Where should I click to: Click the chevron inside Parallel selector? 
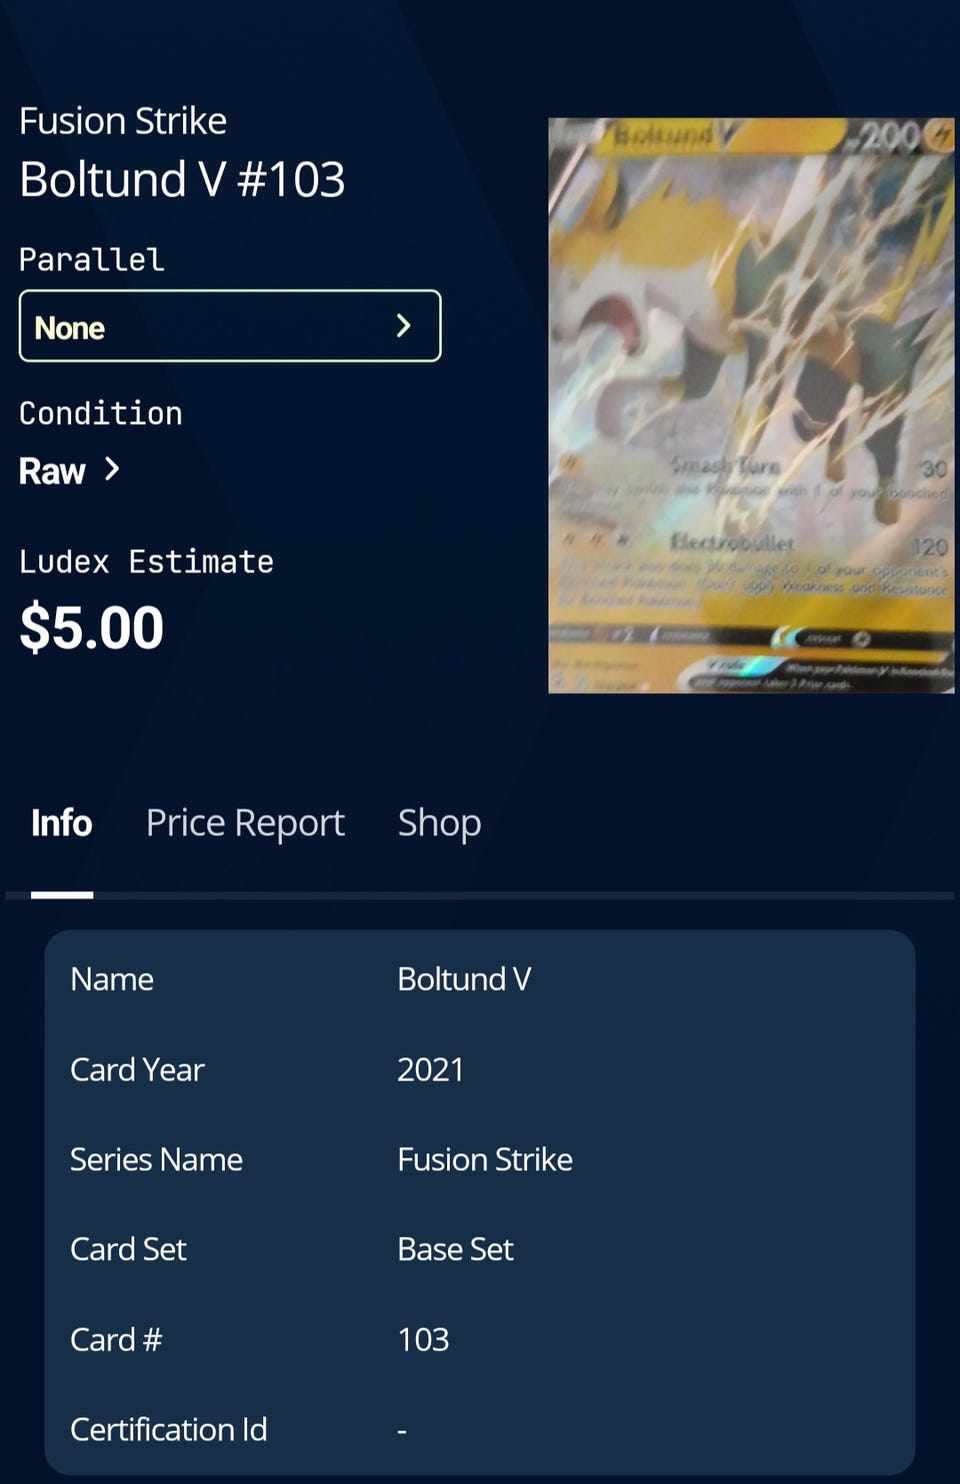(x=403, y=325)
